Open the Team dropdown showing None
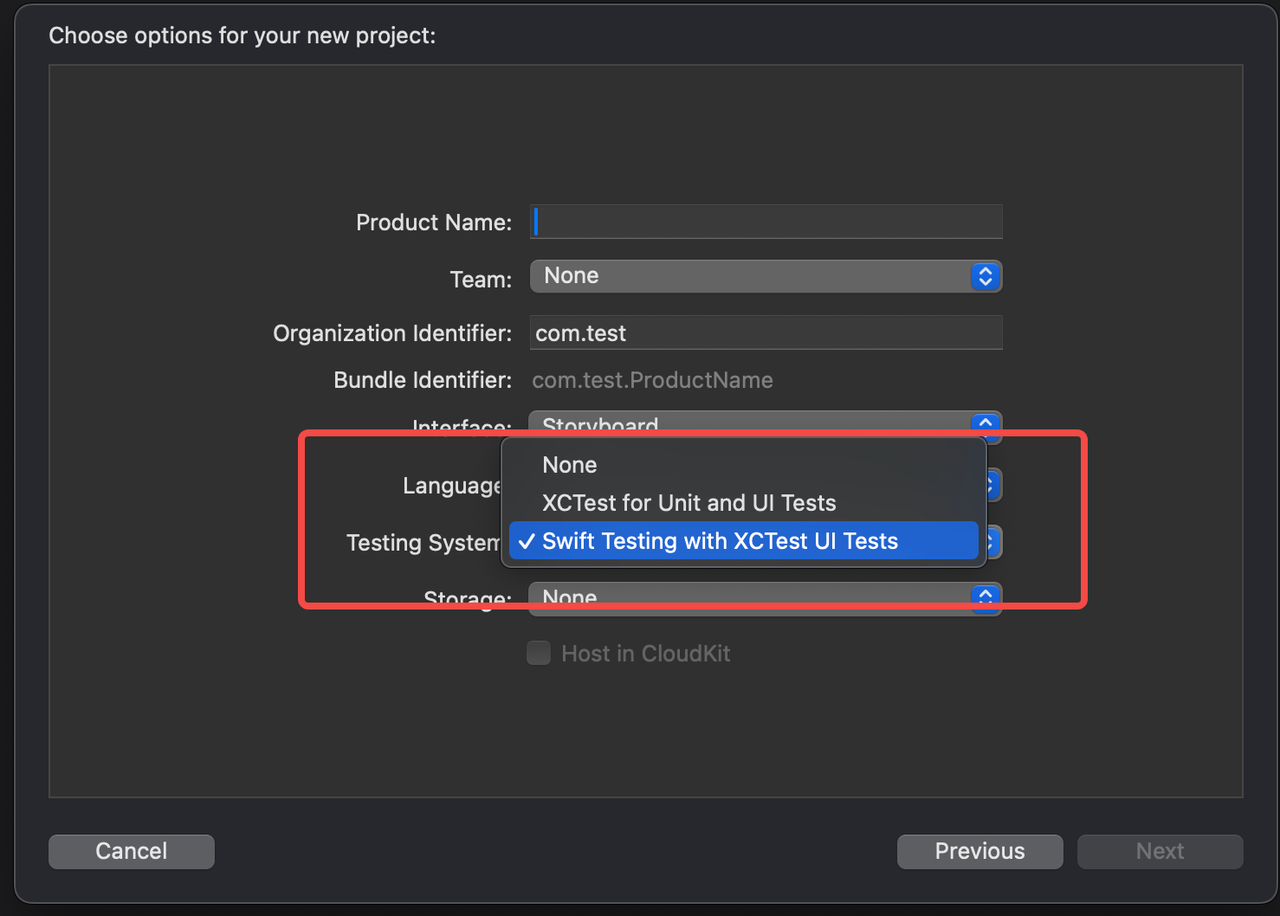 coord(750,276)
